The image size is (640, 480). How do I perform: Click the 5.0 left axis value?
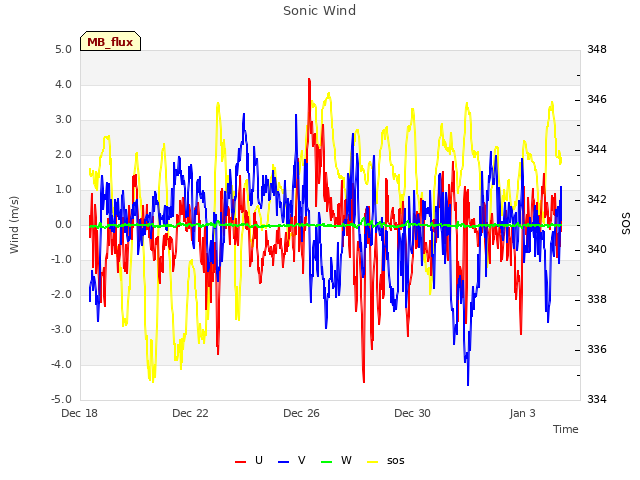(x=63, y=50)
